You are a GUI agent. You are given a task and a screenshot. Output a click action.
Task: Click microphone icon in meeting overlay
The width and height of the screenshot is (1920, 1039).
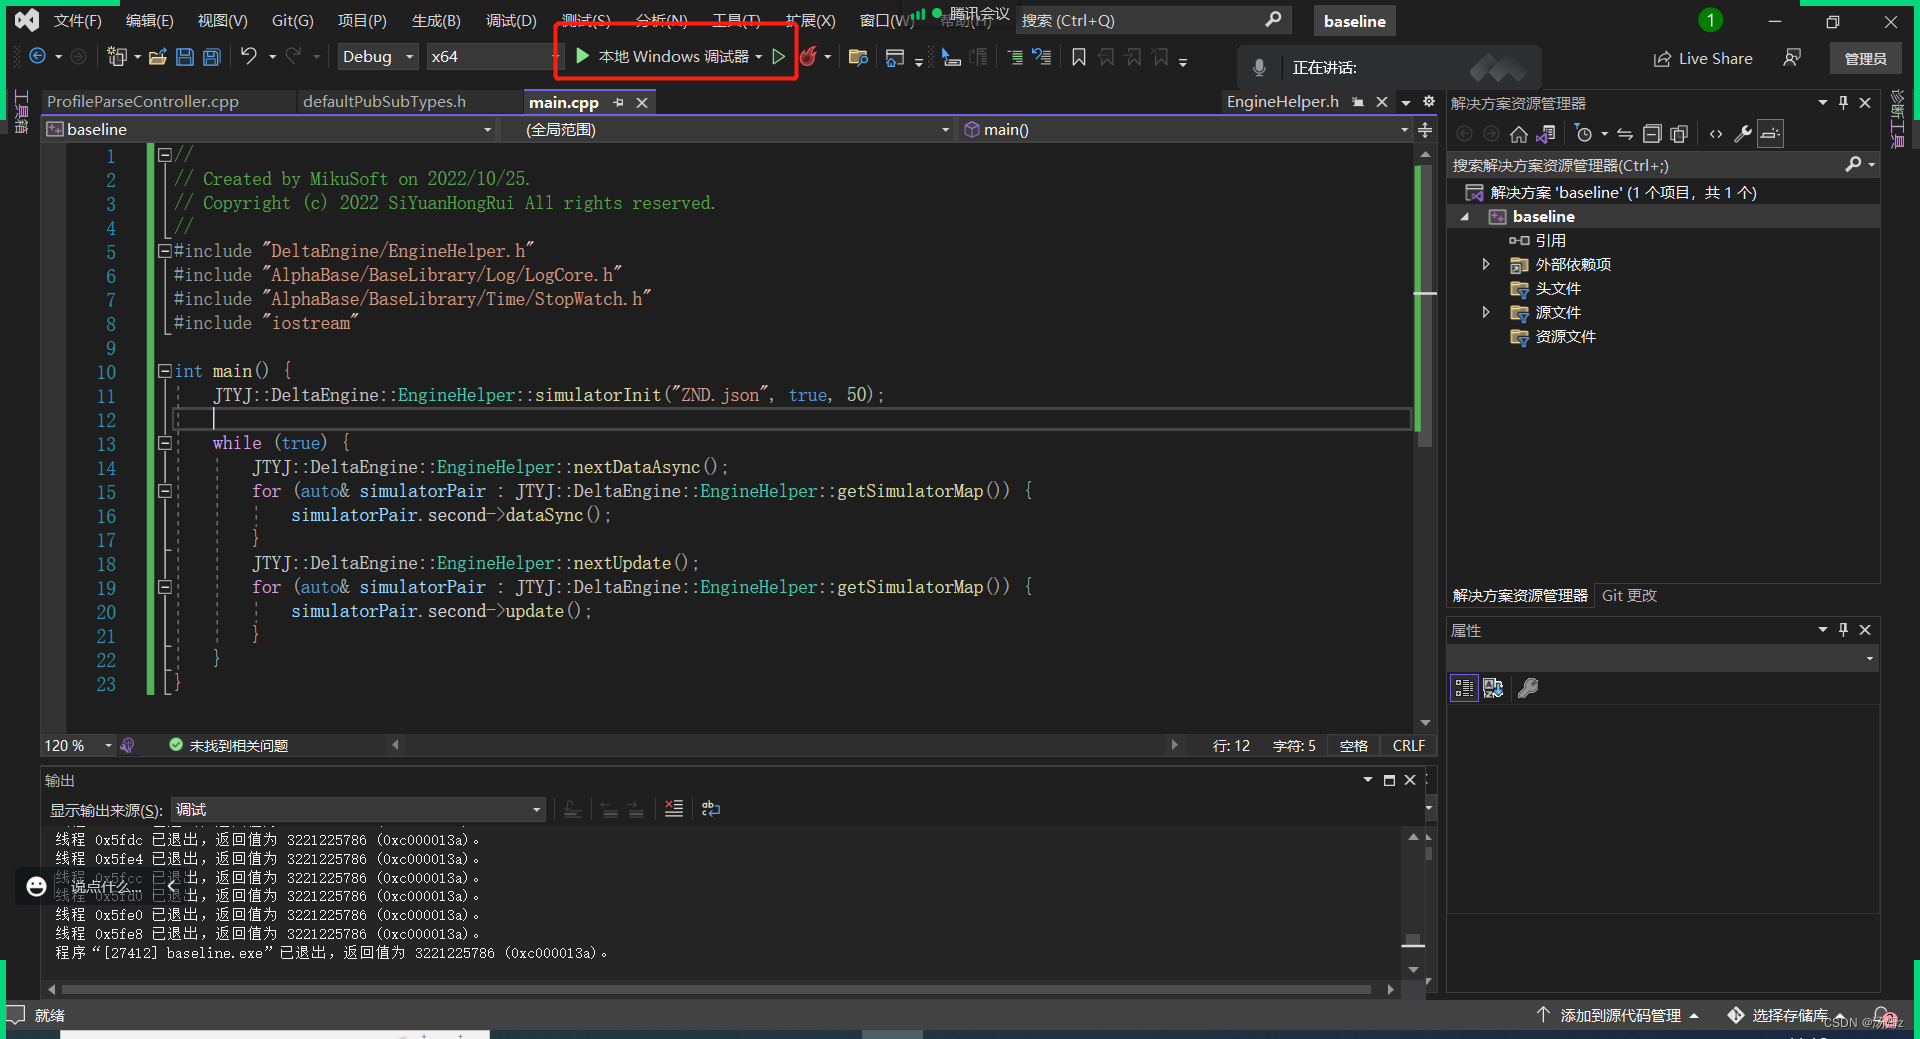[1259, 67]
